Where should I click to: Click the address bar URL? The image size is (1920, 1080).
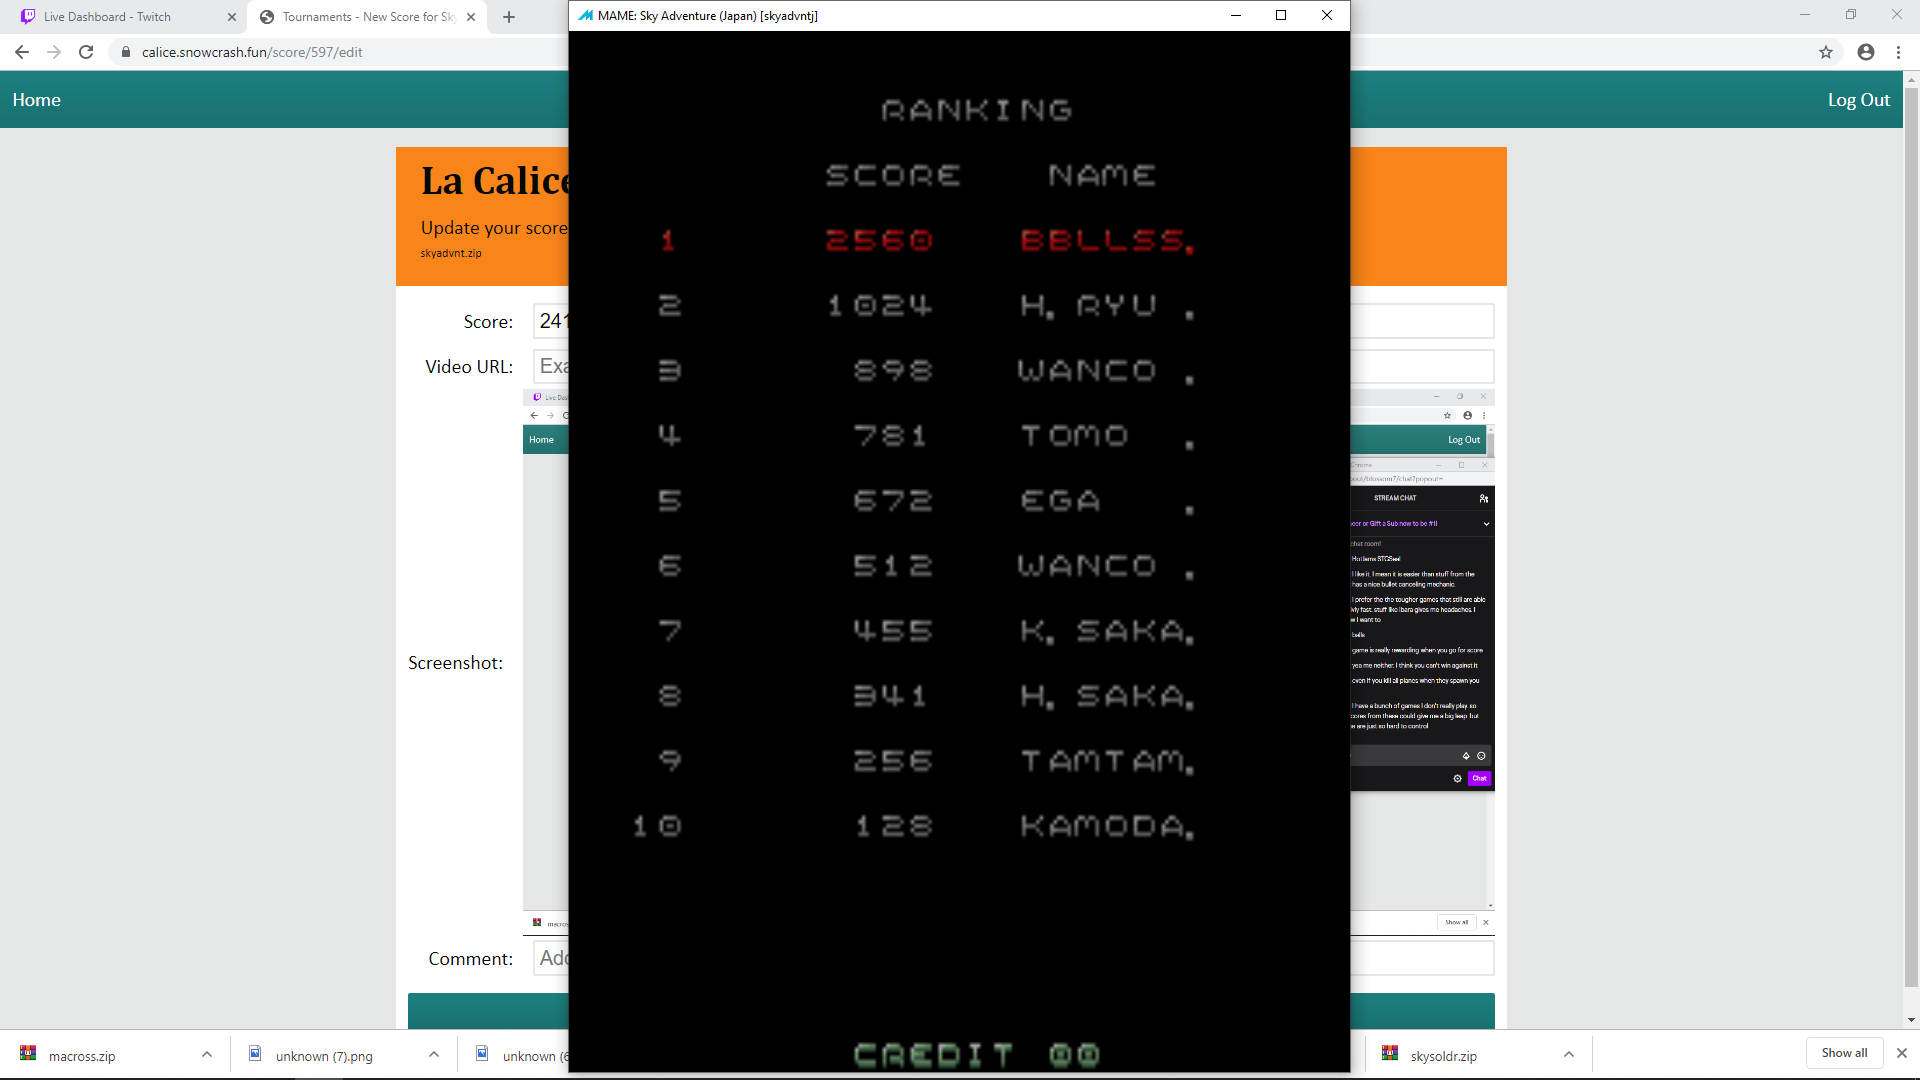pyautogui.click(x=252, y=52)
